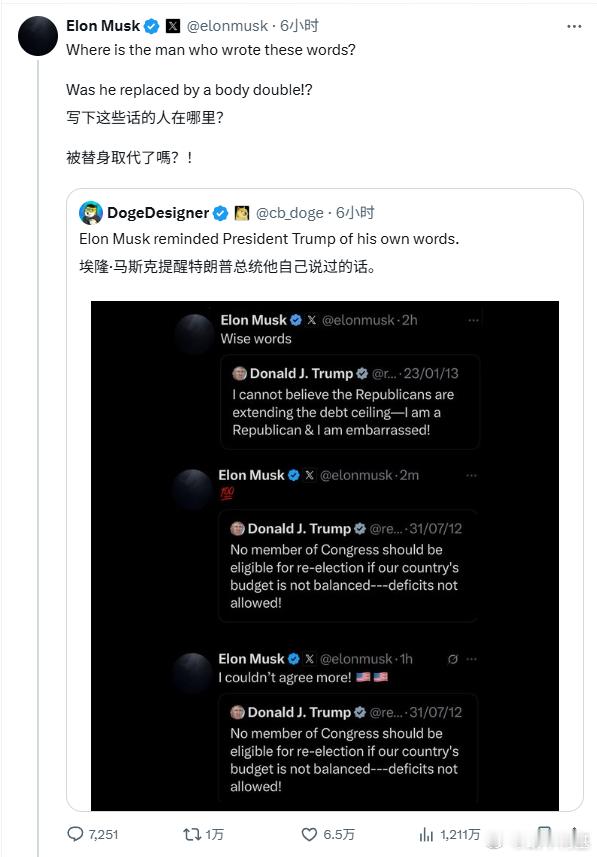Like the post via the heart icon

coord(309,834)
